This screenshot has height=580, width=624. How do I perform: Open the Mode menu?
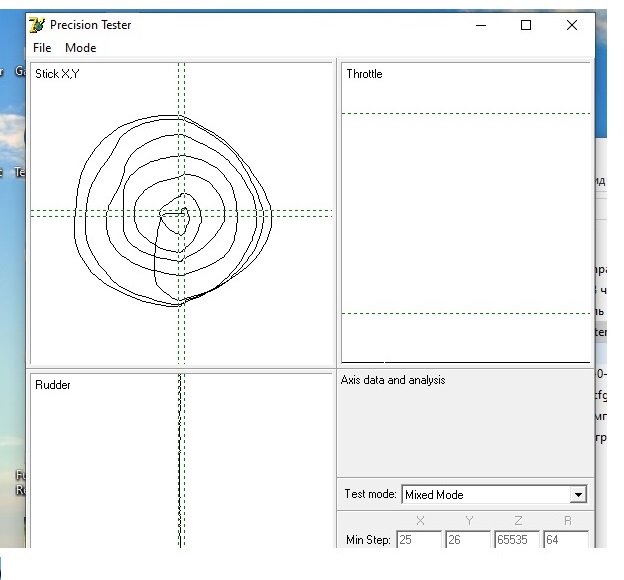(80, 48)
